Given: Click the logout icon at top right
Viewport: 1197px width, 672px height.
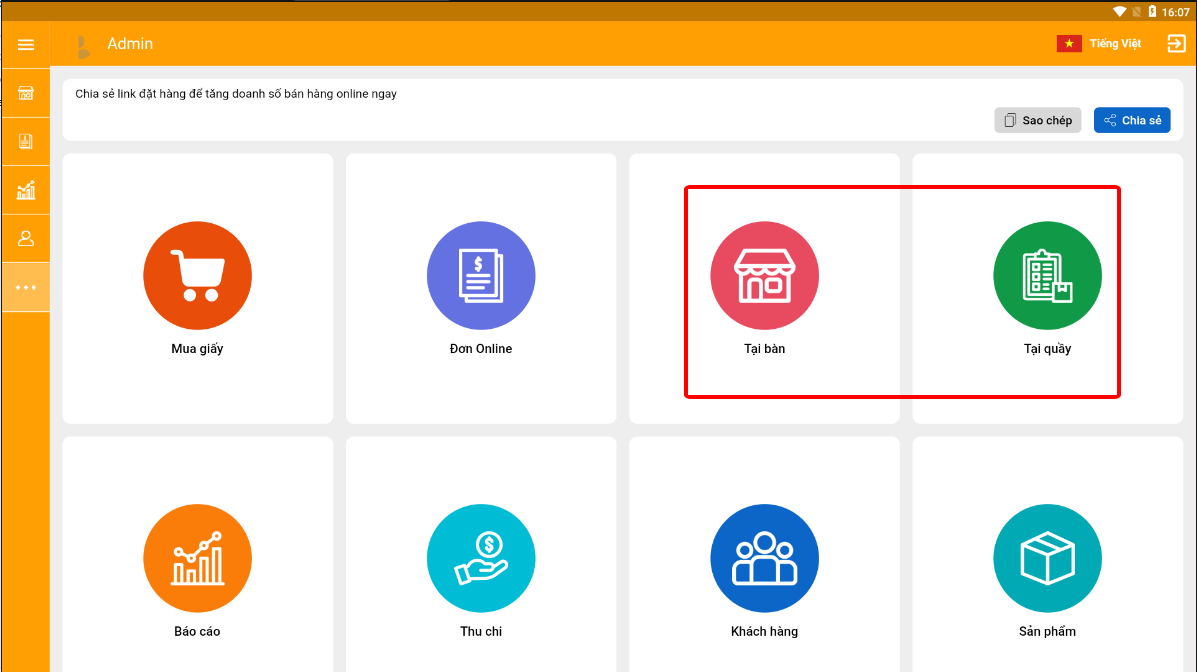Looking at the screenshot, I should (x=1176, y=44).
